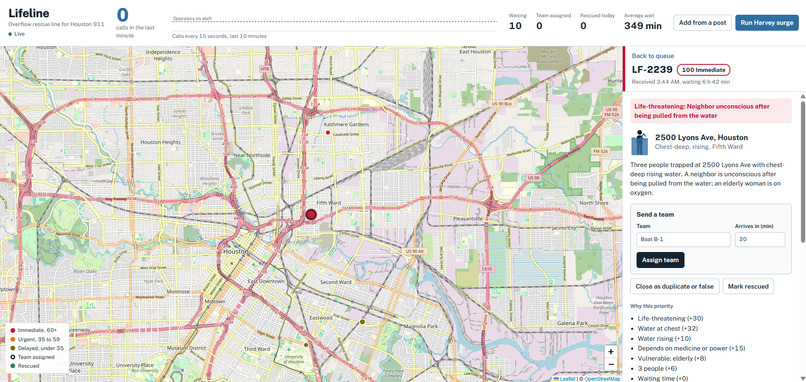The width and height of the screenshot is (806, 382).
Task: Edit the Arrives in minutes field
Action: click(x=760, y=240)
